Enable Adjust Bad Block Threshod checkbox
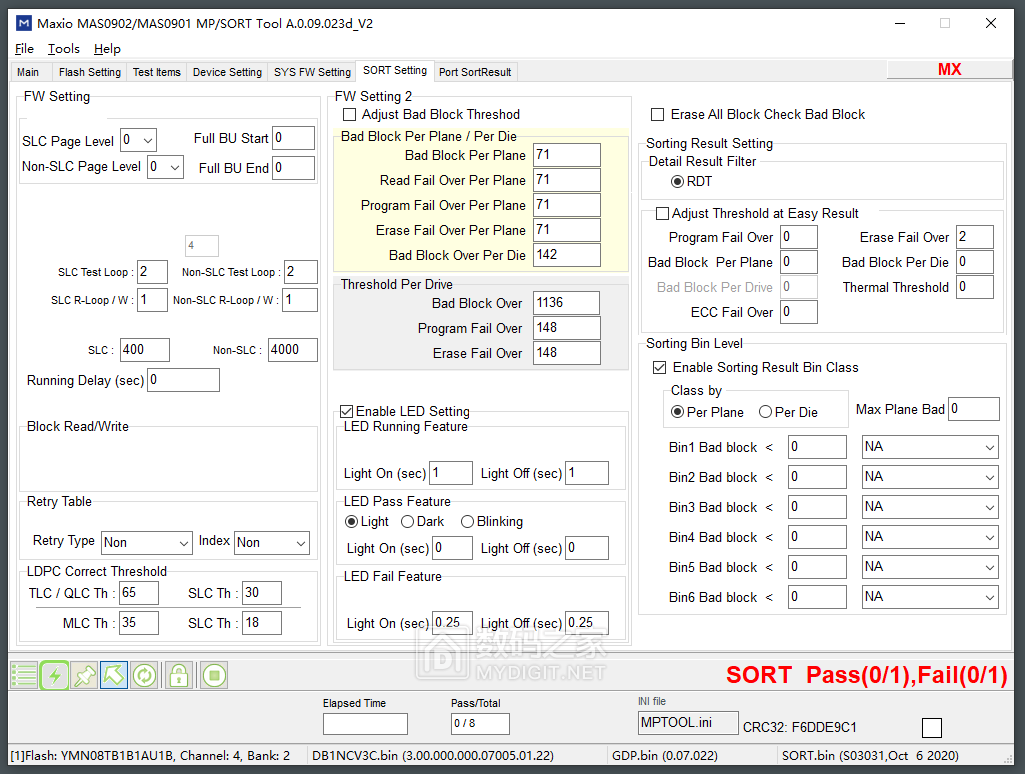The image size is (1025, 774). tap(350, 114)
